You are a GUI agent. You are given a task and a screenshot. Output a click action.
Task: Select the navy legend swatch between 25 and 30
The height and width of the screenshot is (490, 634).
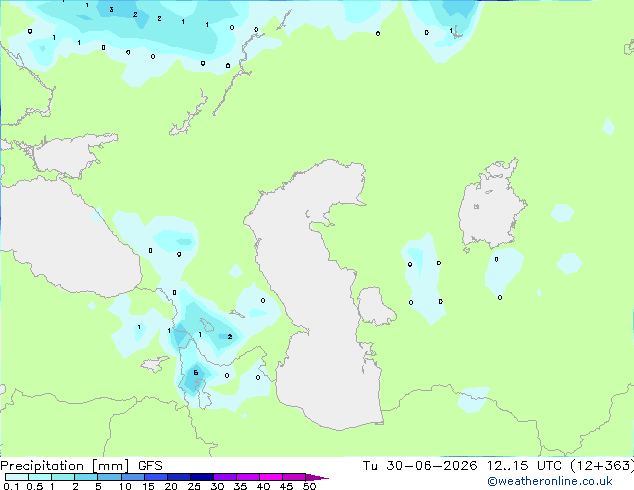tap(201, 477)
